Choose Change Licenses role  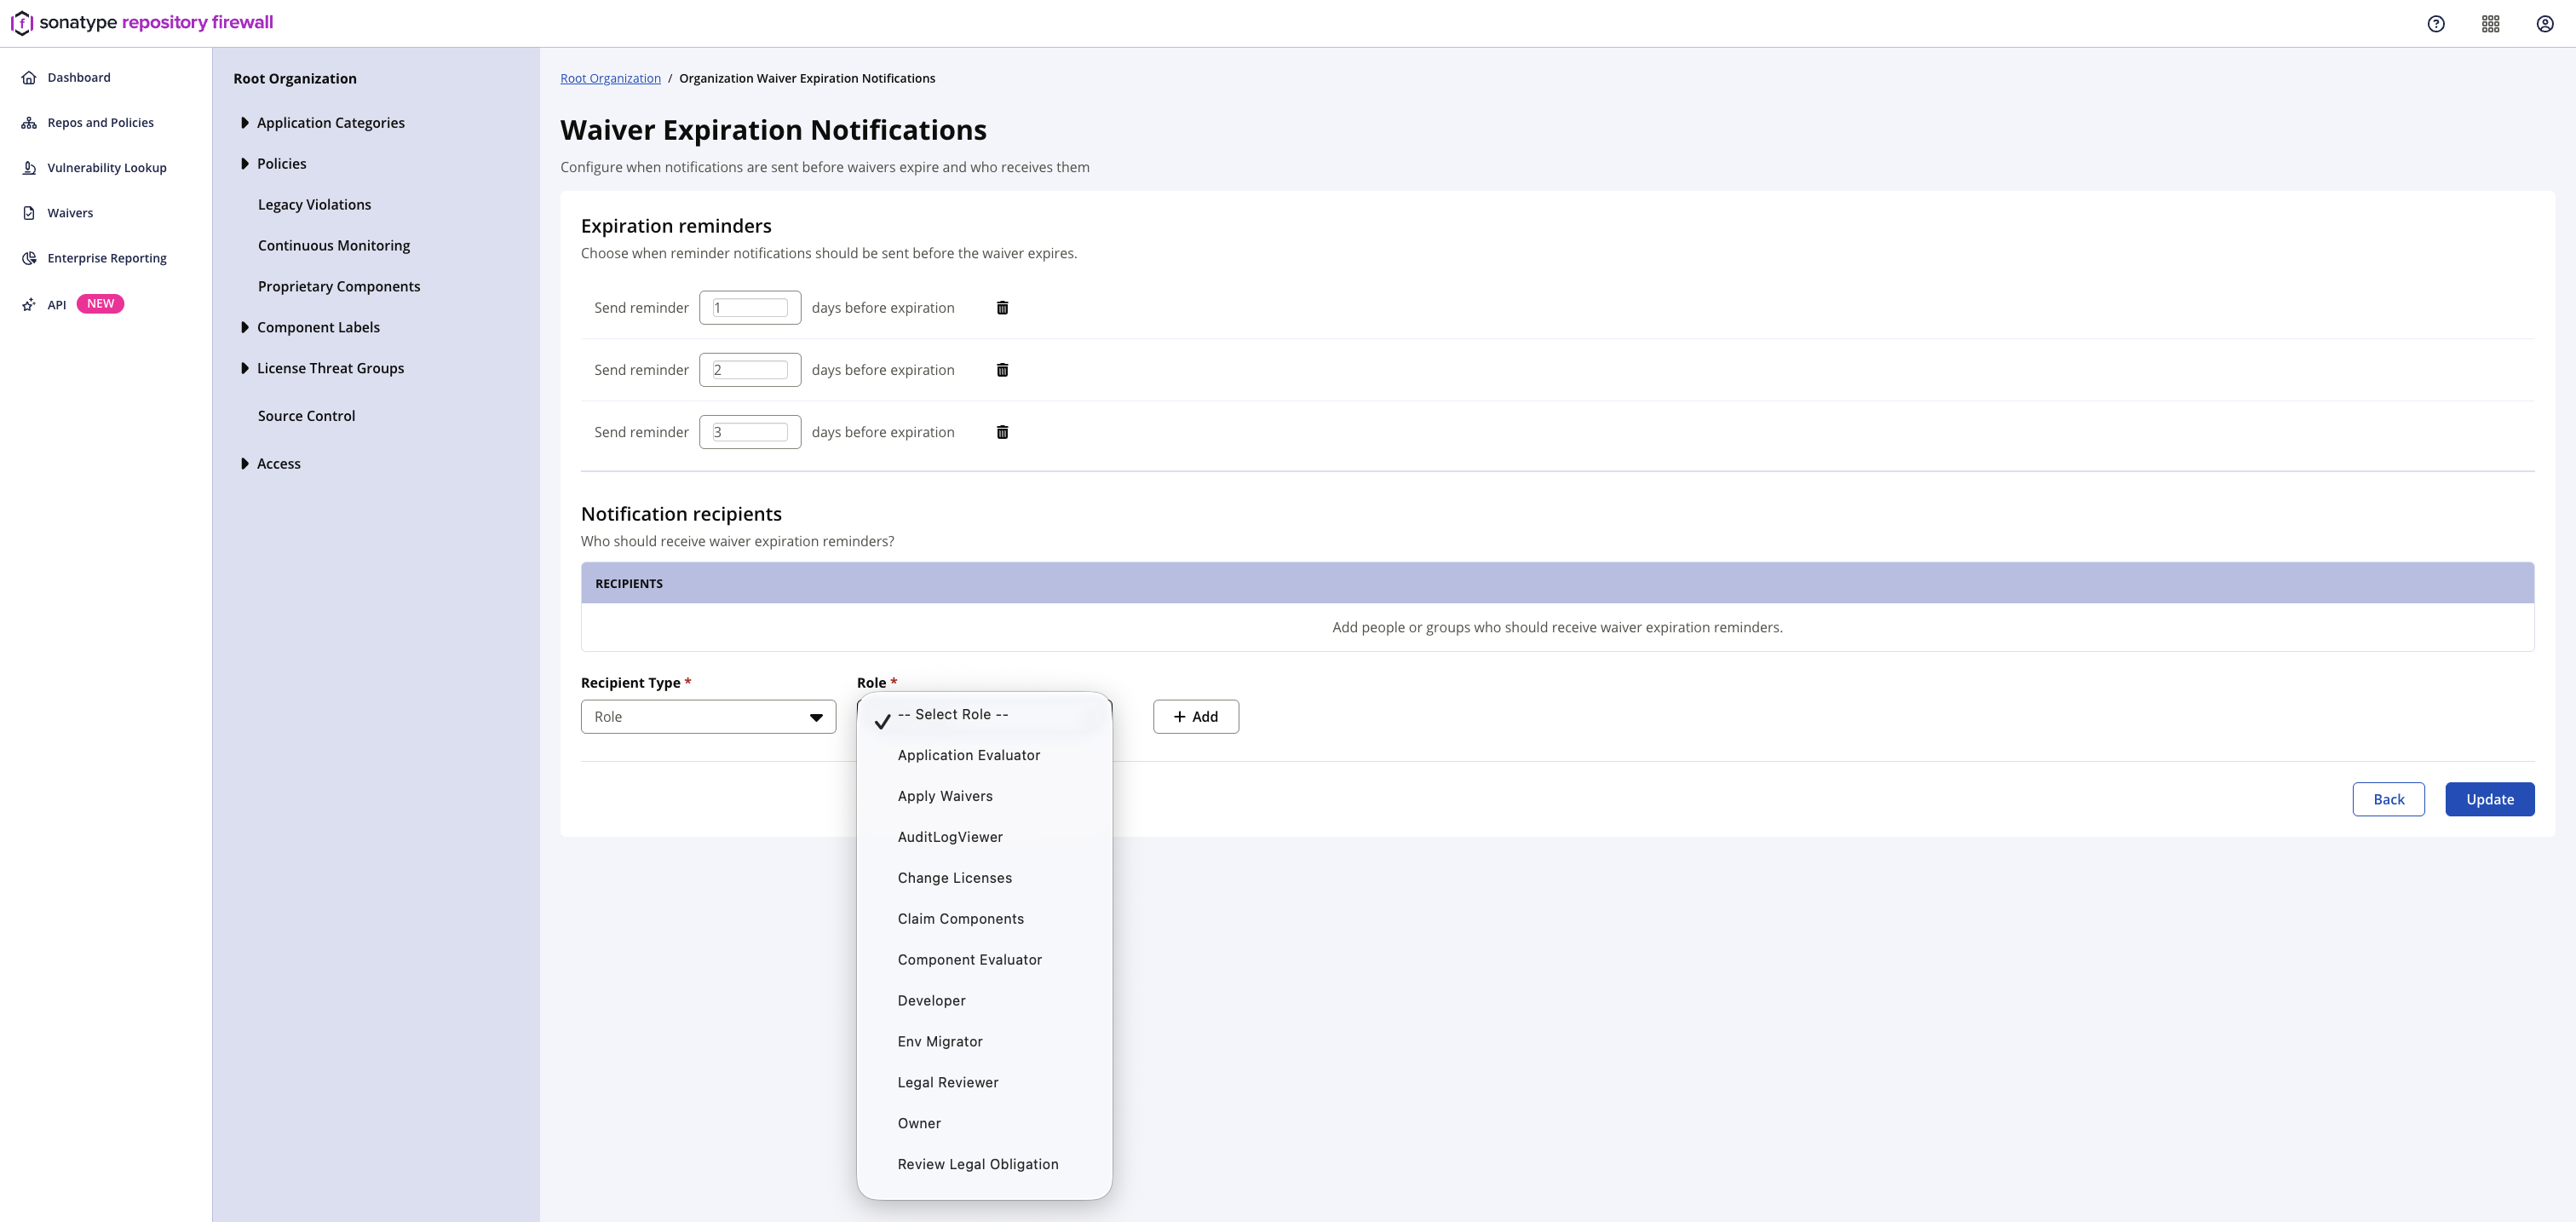click(x=984, y=878)
